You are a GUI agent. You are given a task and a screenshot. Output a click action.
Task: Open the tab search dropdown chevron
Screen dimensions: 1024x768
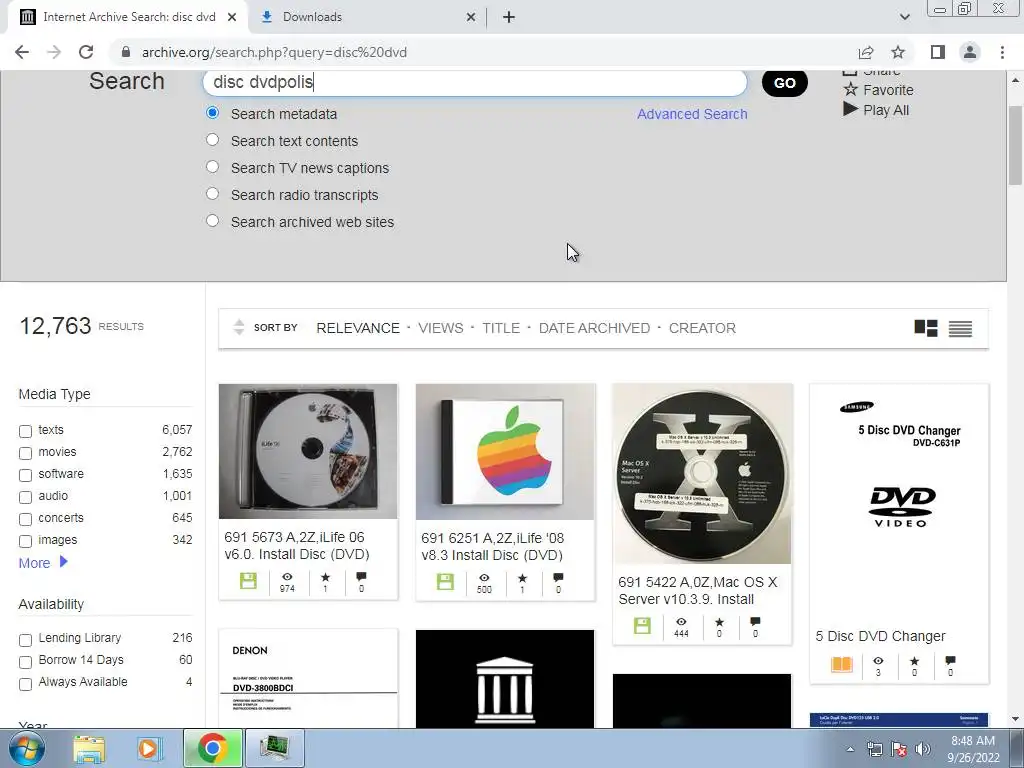pos(904,17)
